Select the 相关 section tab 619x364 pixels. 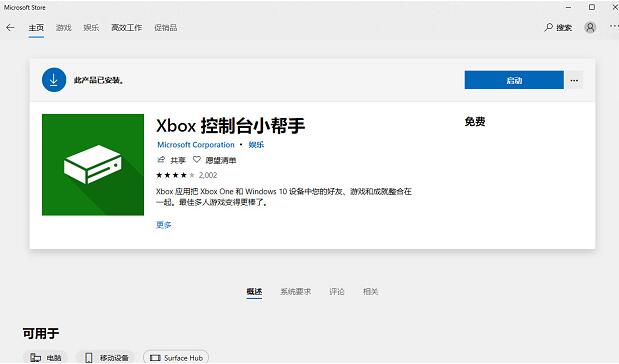click(371, 292)
